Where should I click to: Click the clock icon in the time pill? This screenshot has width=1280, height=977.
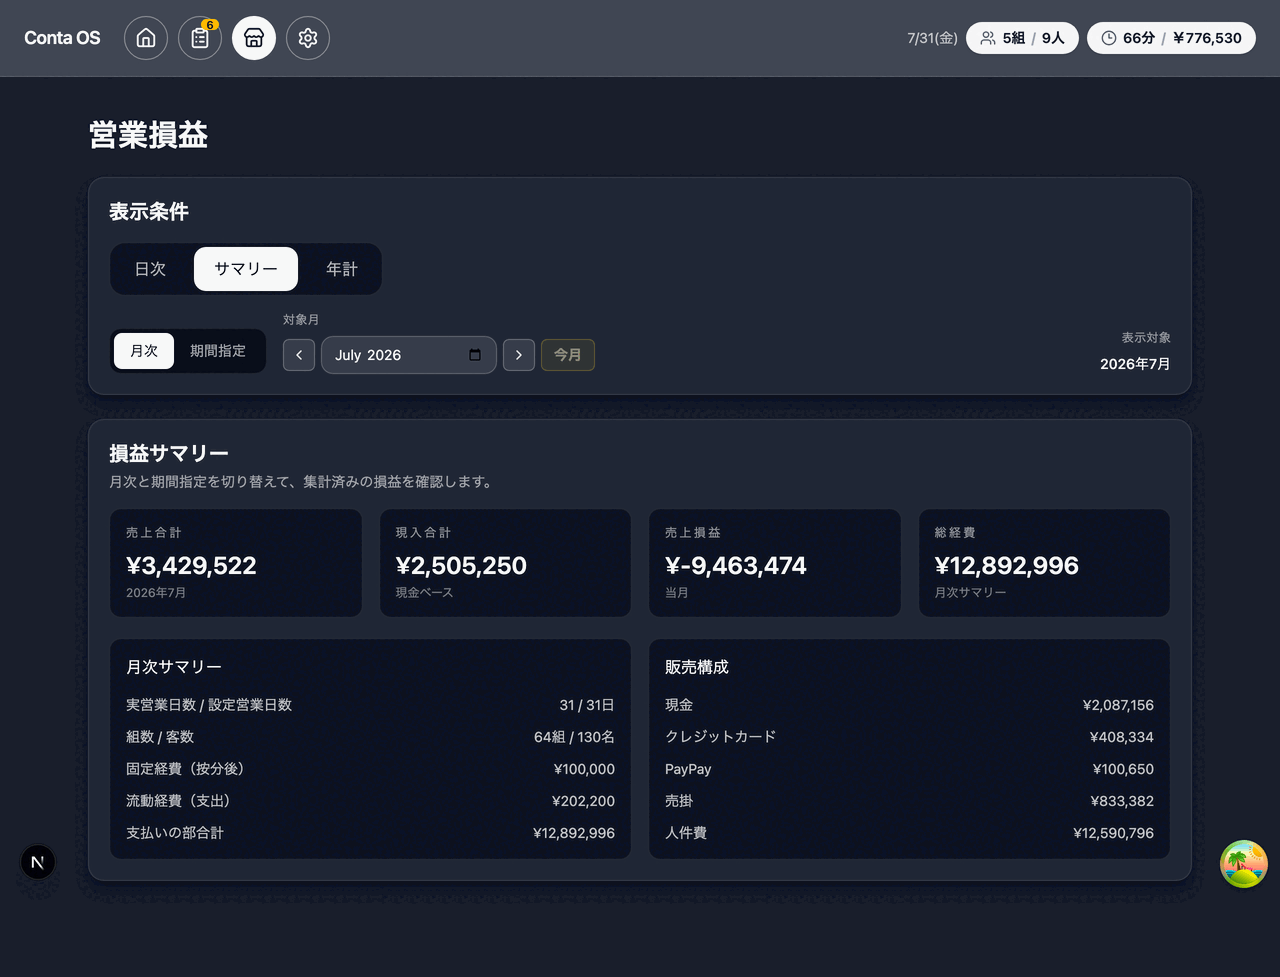(x=1109, y=38)
